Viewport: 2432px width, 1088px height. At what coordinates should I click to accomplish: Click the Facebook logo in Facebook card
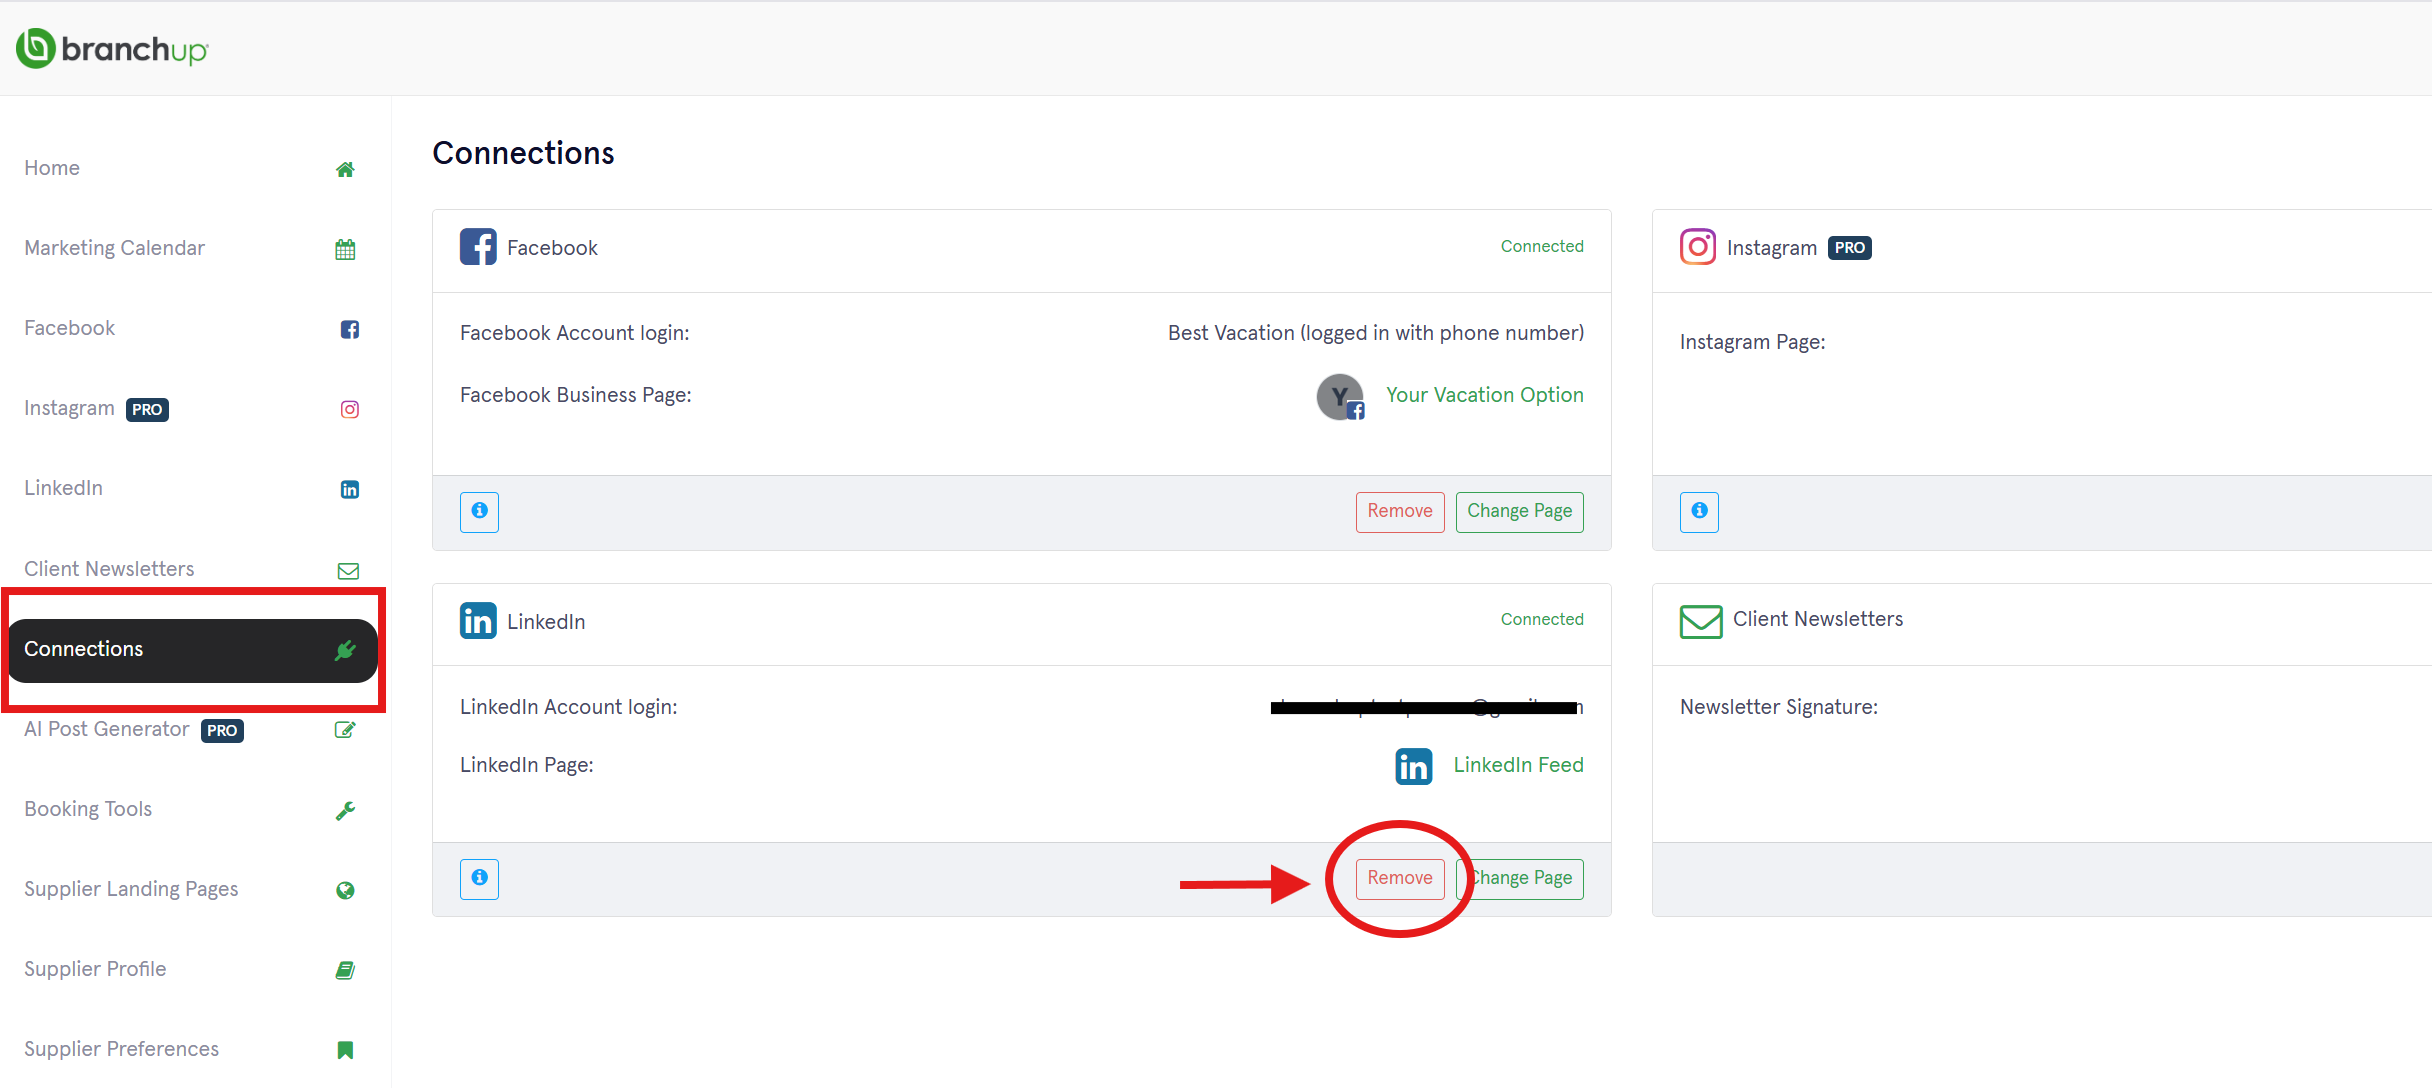[478, 247]
